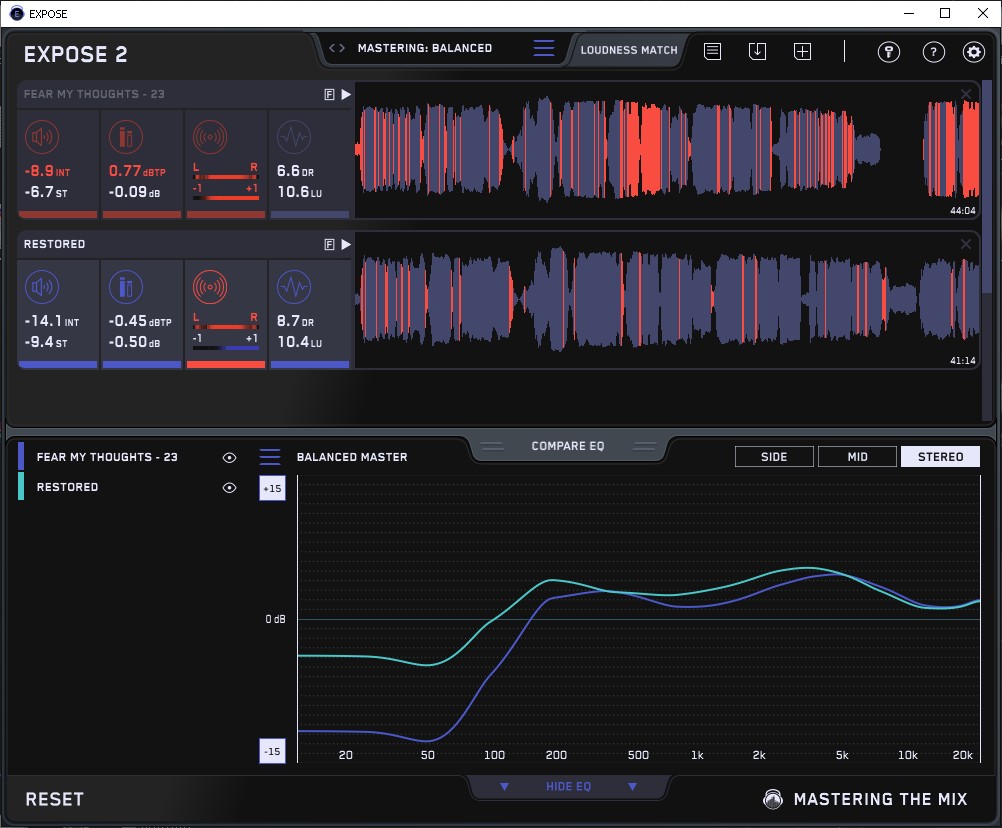
Task: Remove the Fear My Thoughts - 23 track
Action: tap(966, 94)
